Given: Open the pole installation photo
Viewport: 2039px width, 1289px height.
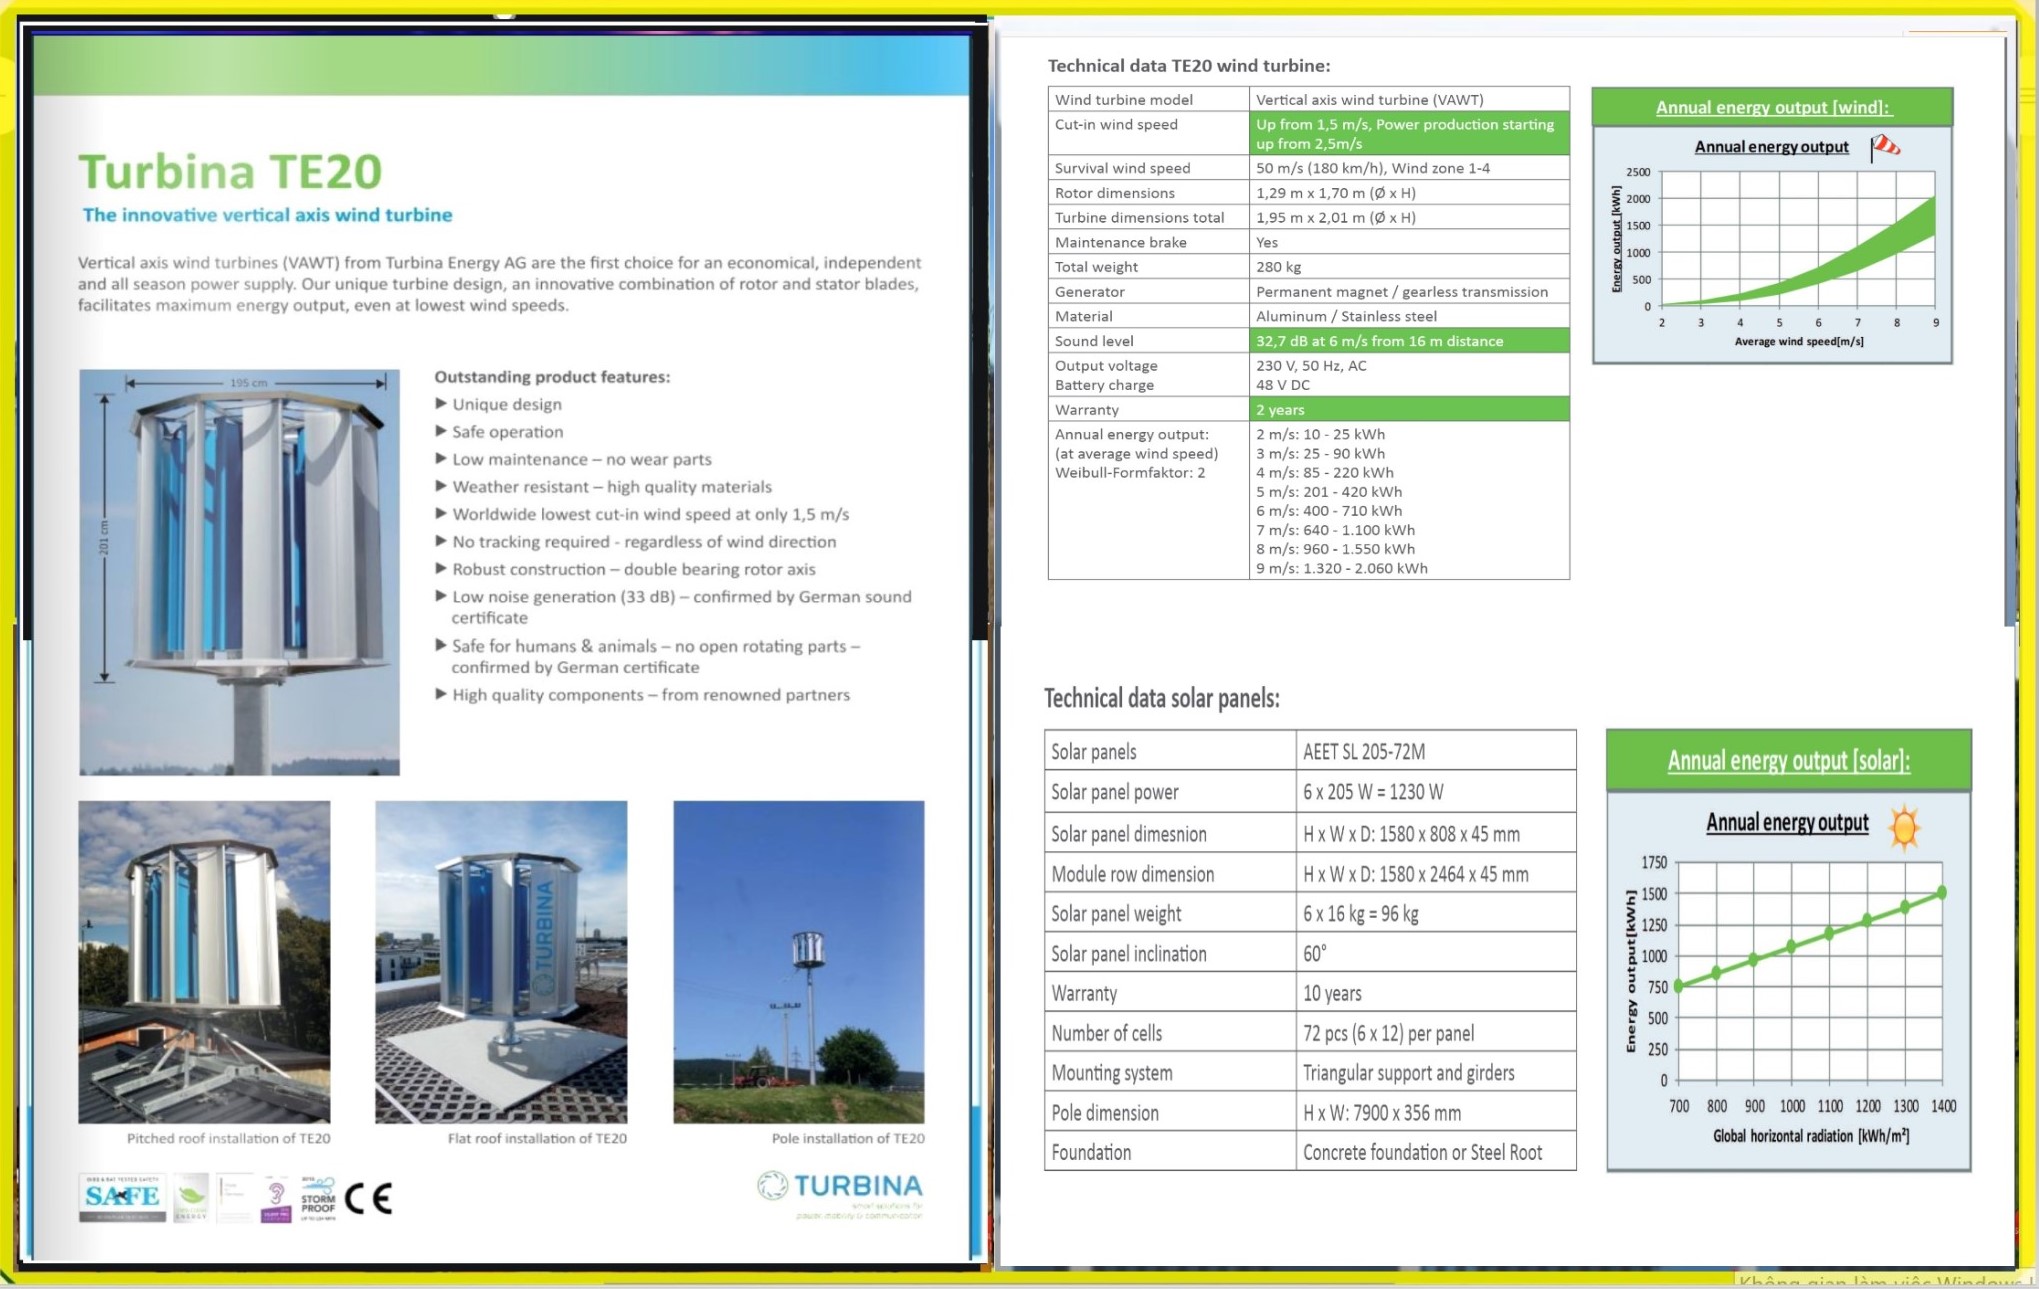Looking at the screenshot, I should (799, 962).
